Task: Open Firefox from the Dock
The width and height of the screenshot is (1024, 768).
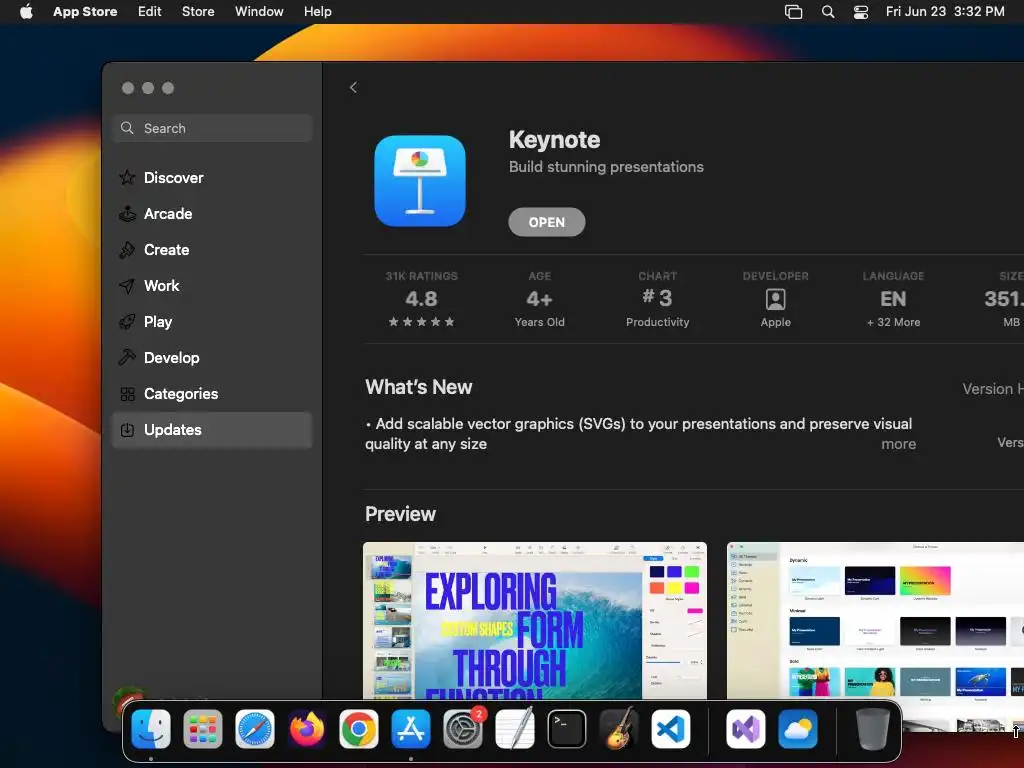Action: coord(307,729)
